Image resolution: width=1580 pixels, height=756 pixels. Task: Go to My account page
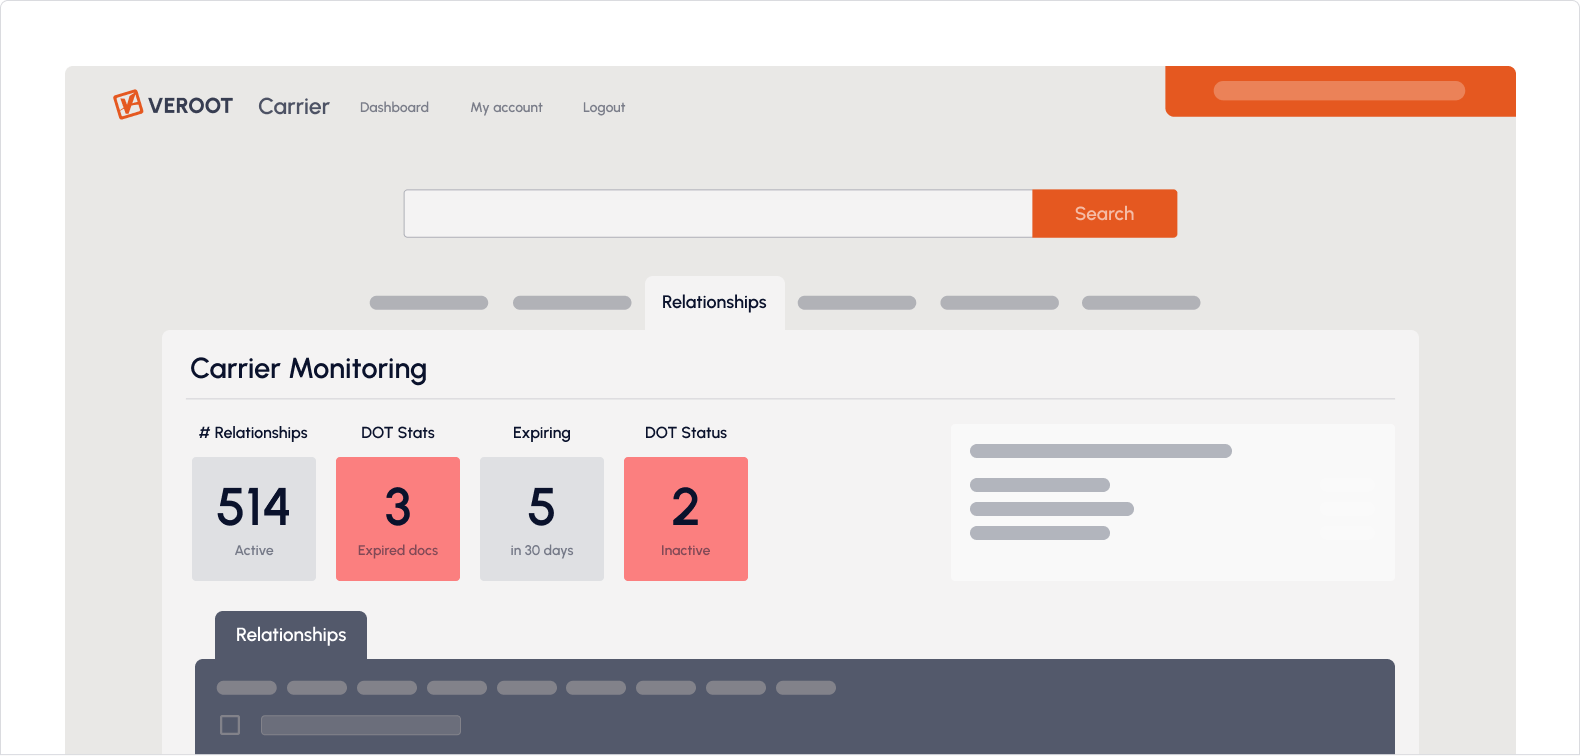click(506, 107)
